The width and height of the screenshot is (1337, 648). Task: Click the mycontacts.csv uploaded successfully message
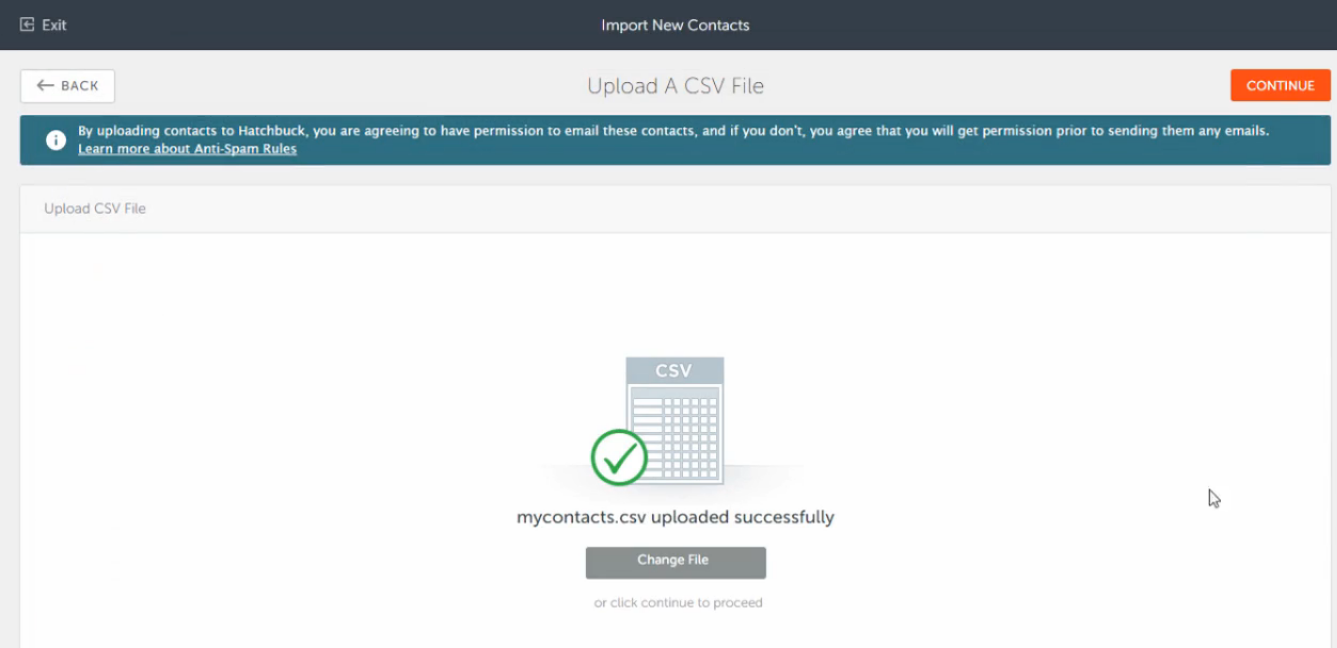pyautogui.click(x=675, y=517)
